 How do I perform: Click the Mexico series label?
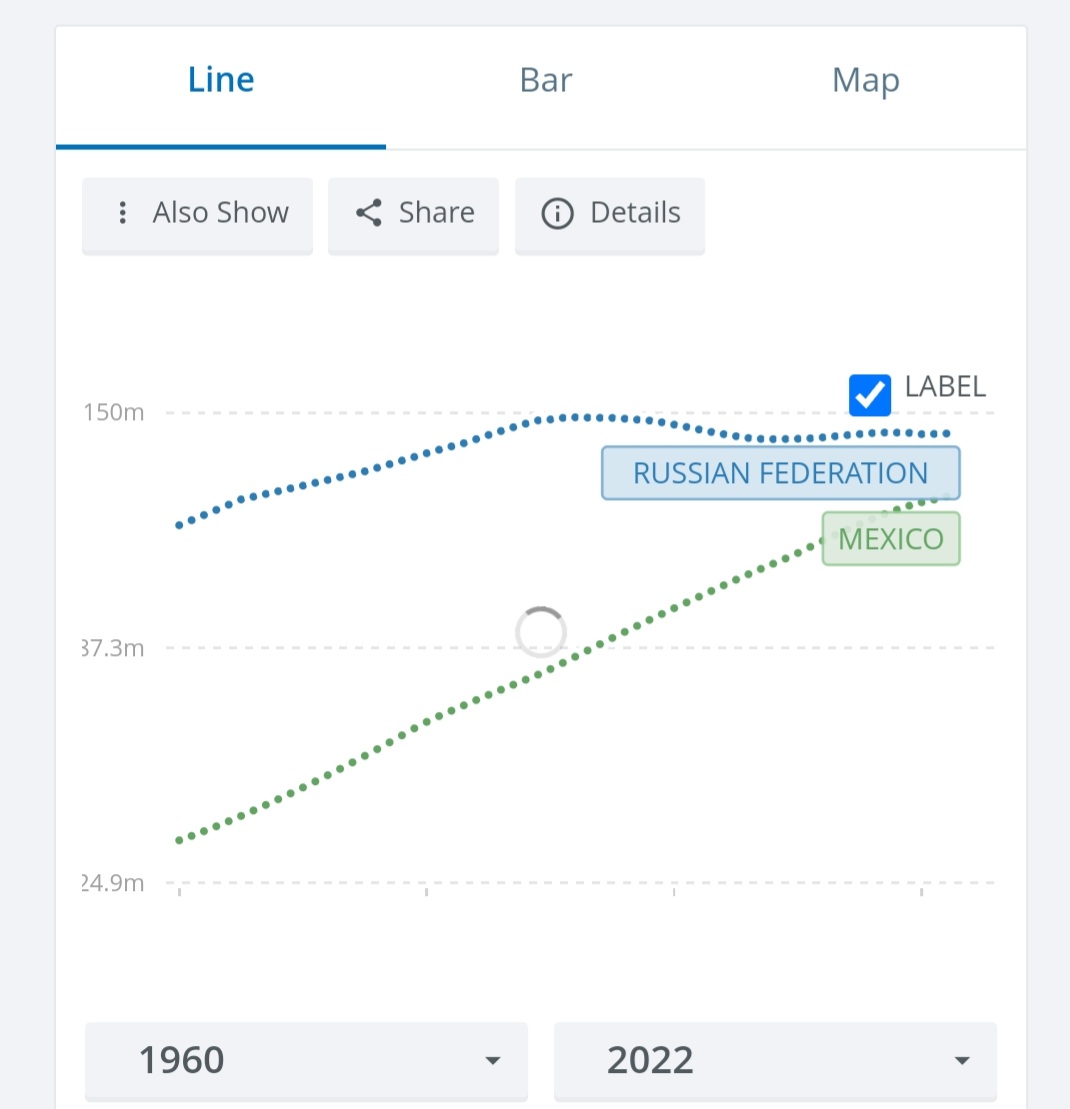[x=891, y=539]
